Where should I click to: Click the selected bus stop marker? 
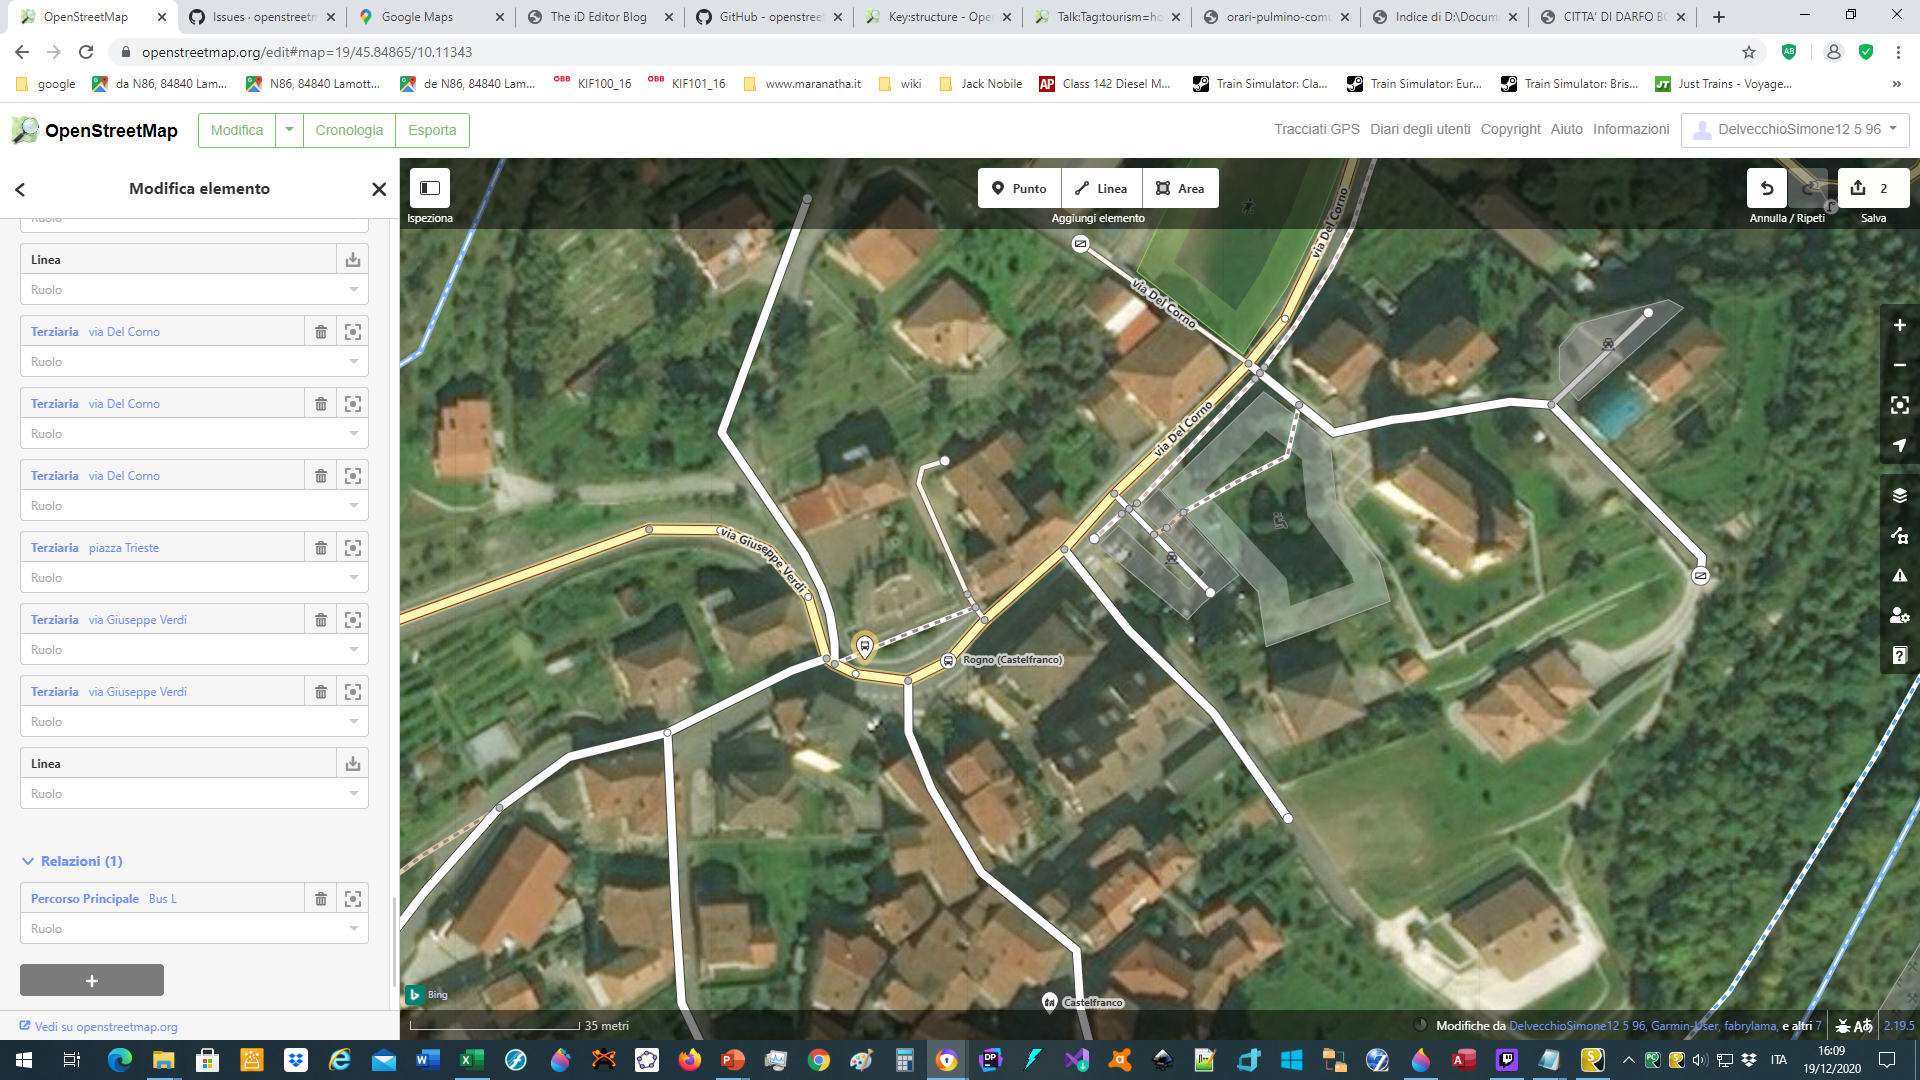coord(865,647)
